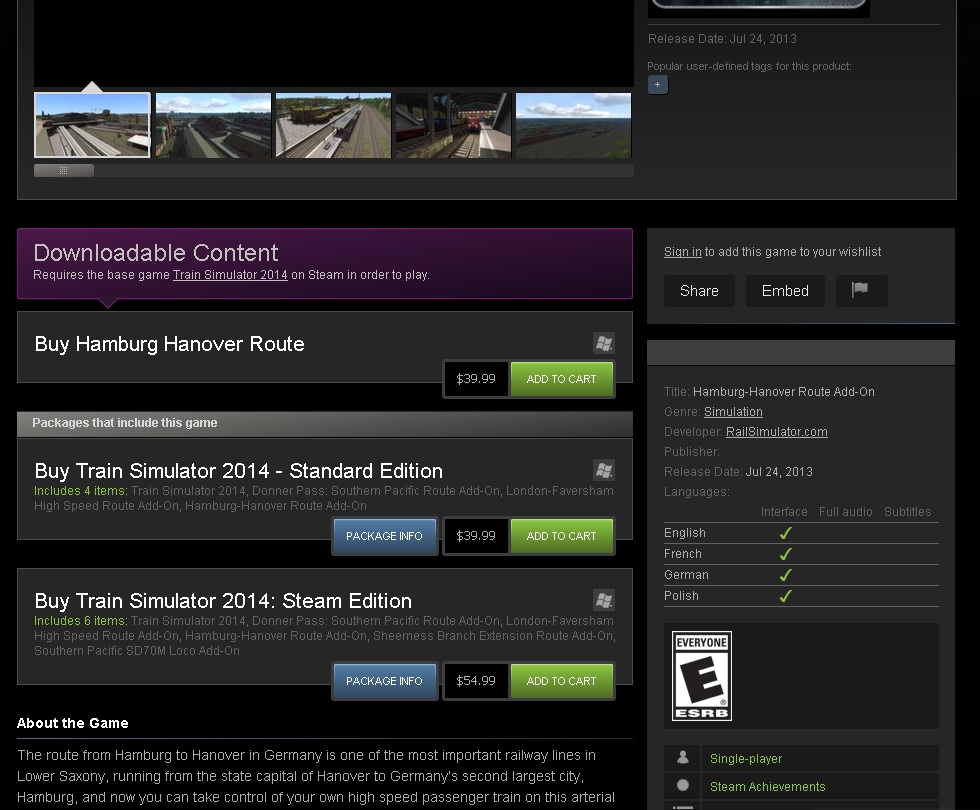Click the $39.99 price of Hamburg Hanover Route

click(x=476, y=379)
